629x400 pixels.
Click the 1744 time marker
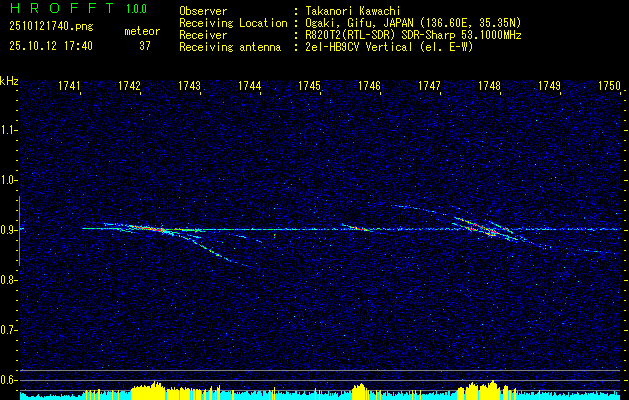click(250, 86)
